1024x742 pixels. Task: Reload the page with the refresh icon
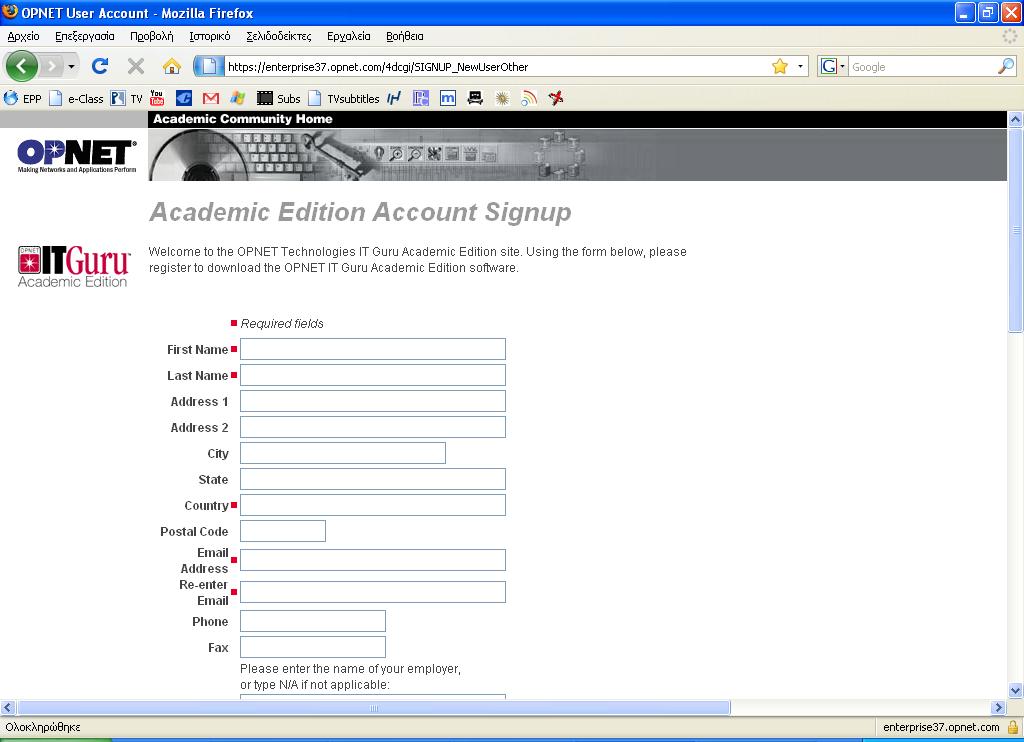point(100,66)
